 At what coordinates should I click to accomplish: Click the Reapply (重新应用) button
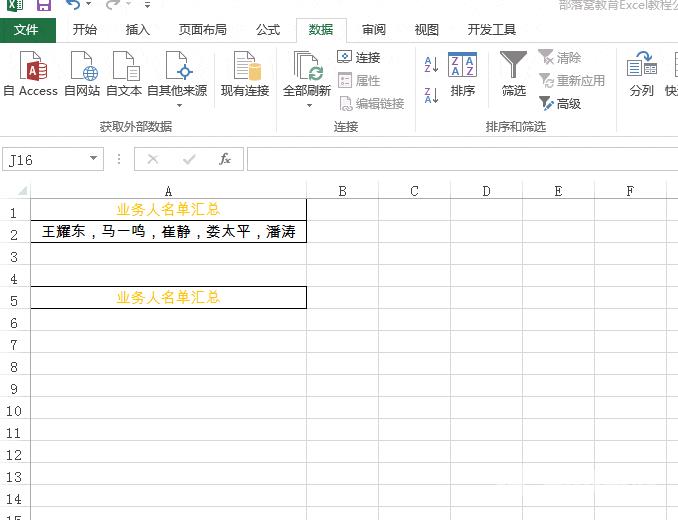point(572,80)
